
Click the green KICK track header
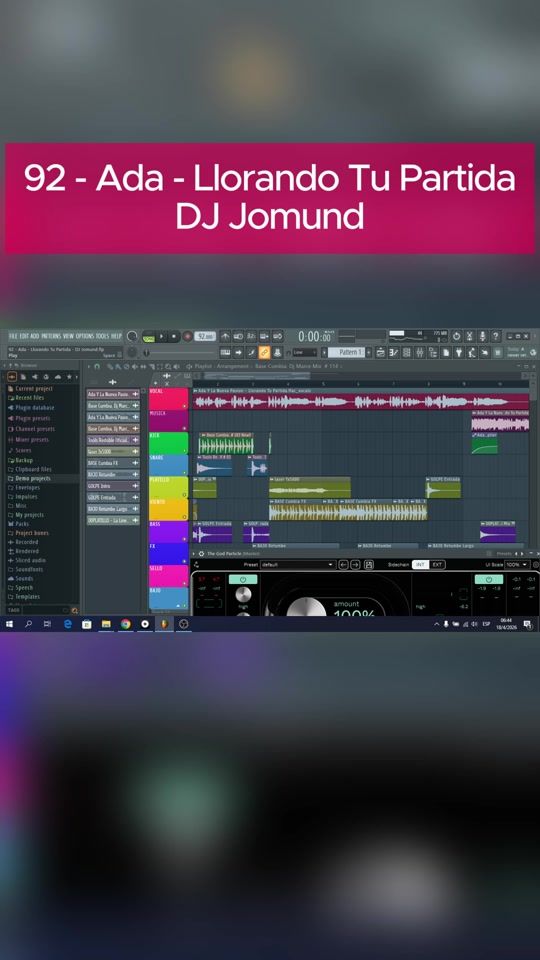168,443
